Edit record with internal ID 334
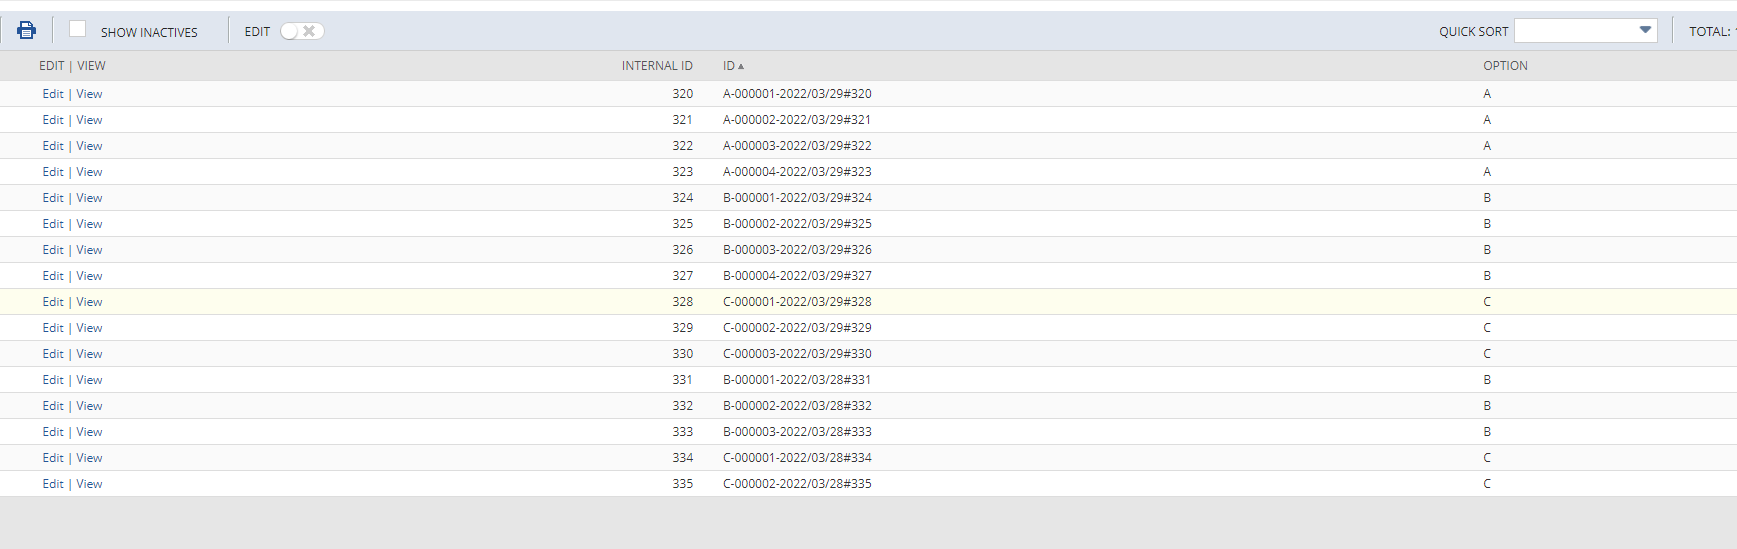Screen dimensions: 1737x549 coord(53,458)
